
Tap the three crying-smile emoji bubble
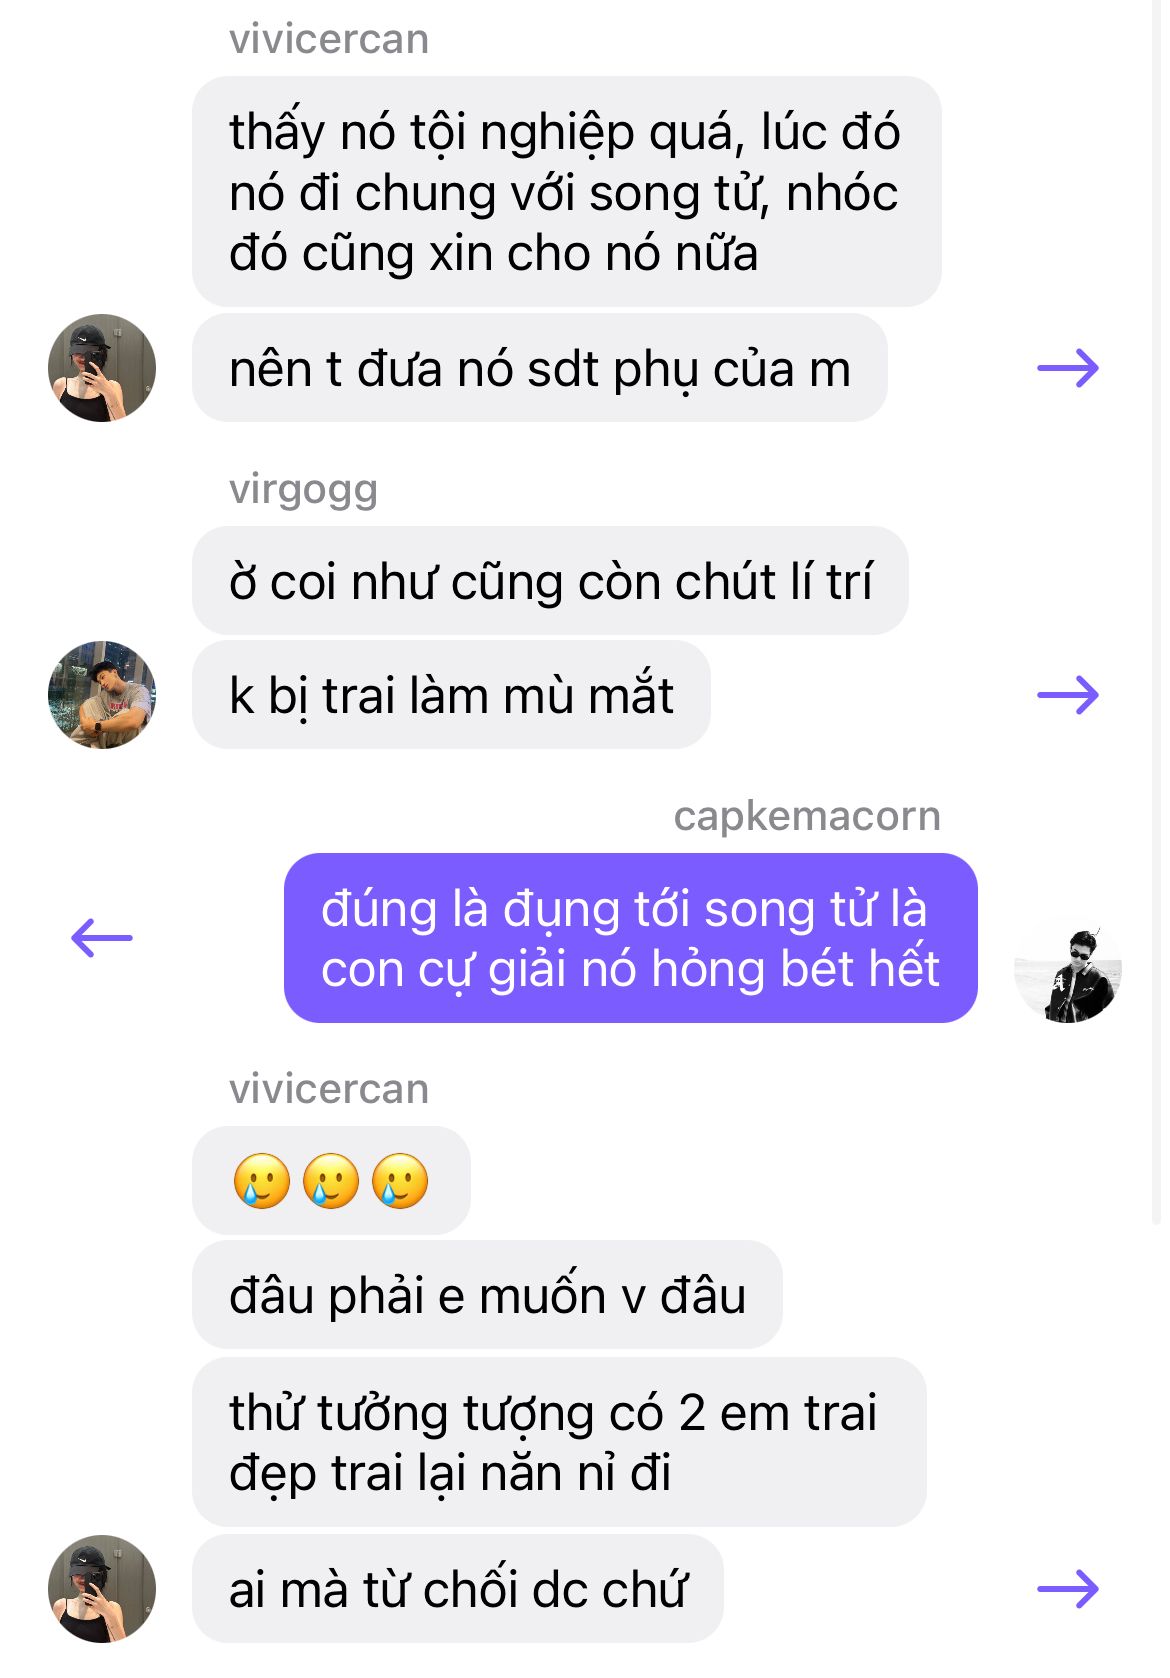331,1181
